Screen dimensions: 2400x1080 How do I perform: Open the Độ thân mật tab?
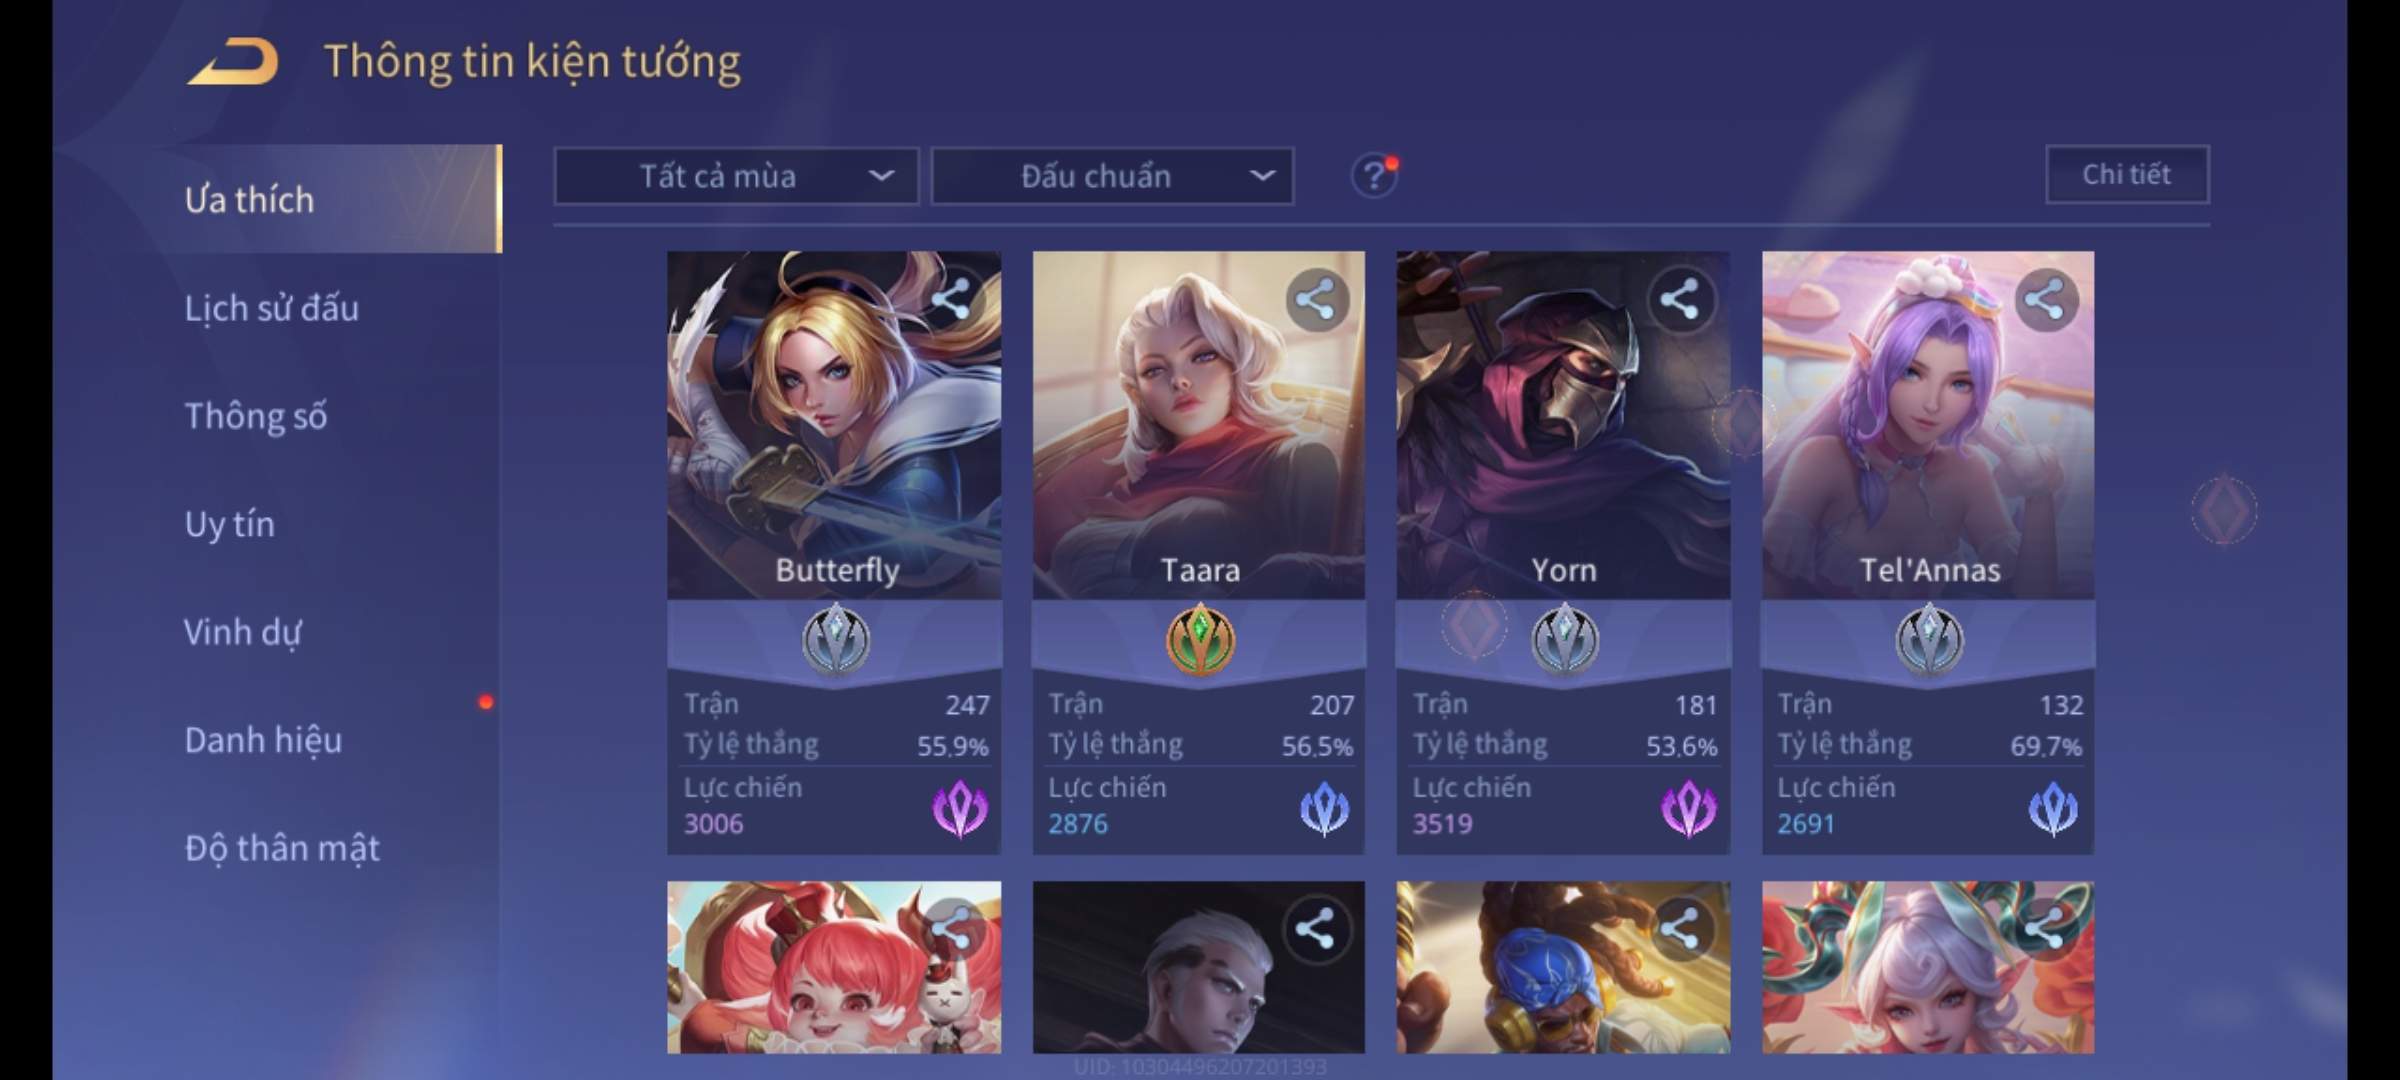[x=282, y=848]
